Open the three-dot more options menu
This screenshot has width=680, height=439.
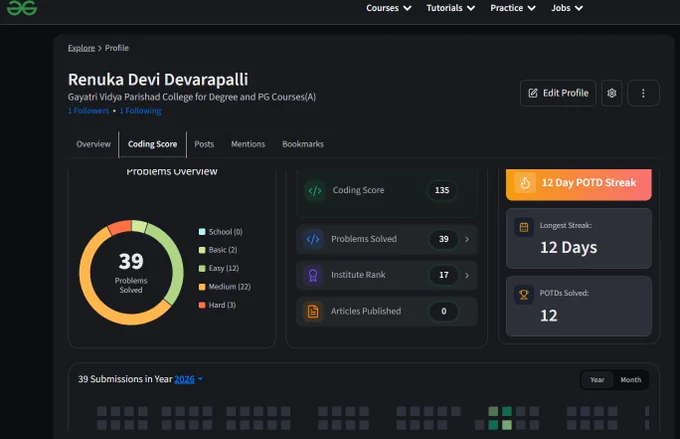pyautogui.click(x=643, y=93)
